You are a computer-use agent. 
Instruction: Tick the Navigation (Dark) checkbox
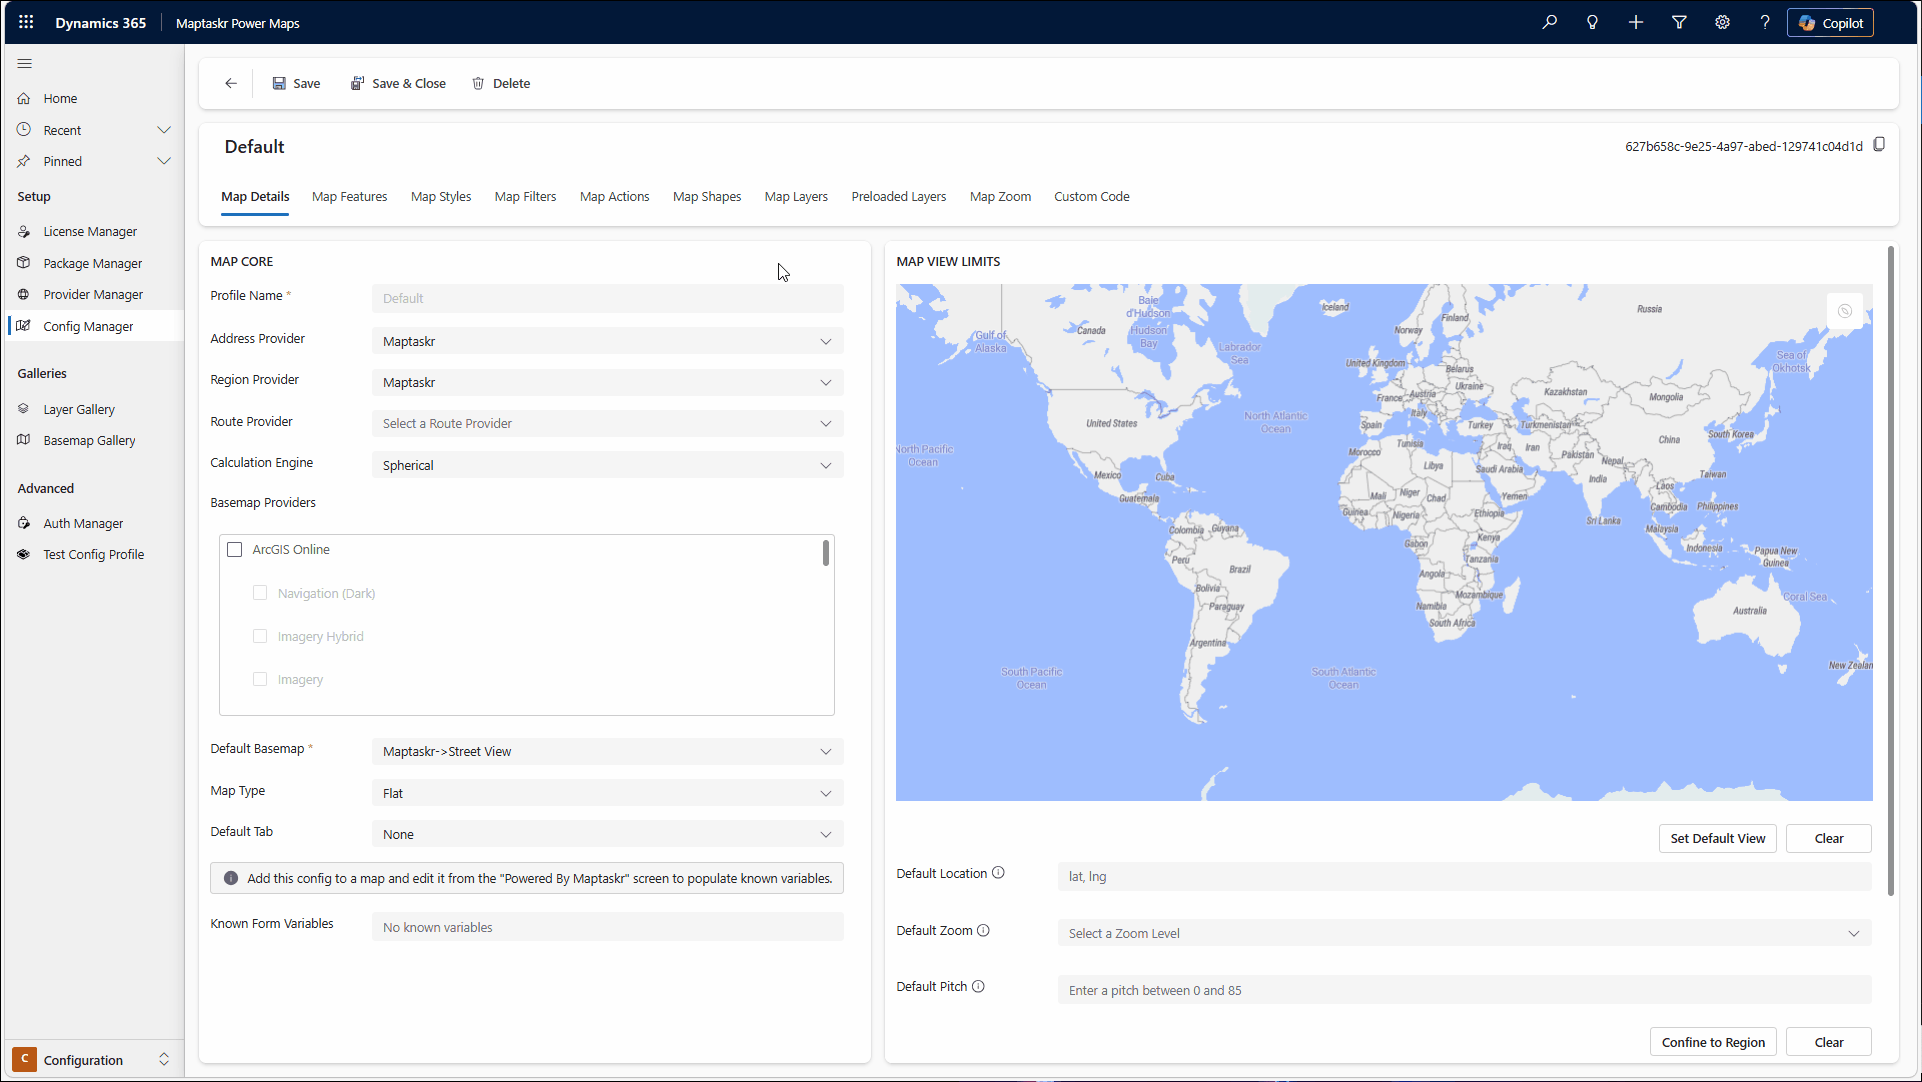[x=260, y=593]
